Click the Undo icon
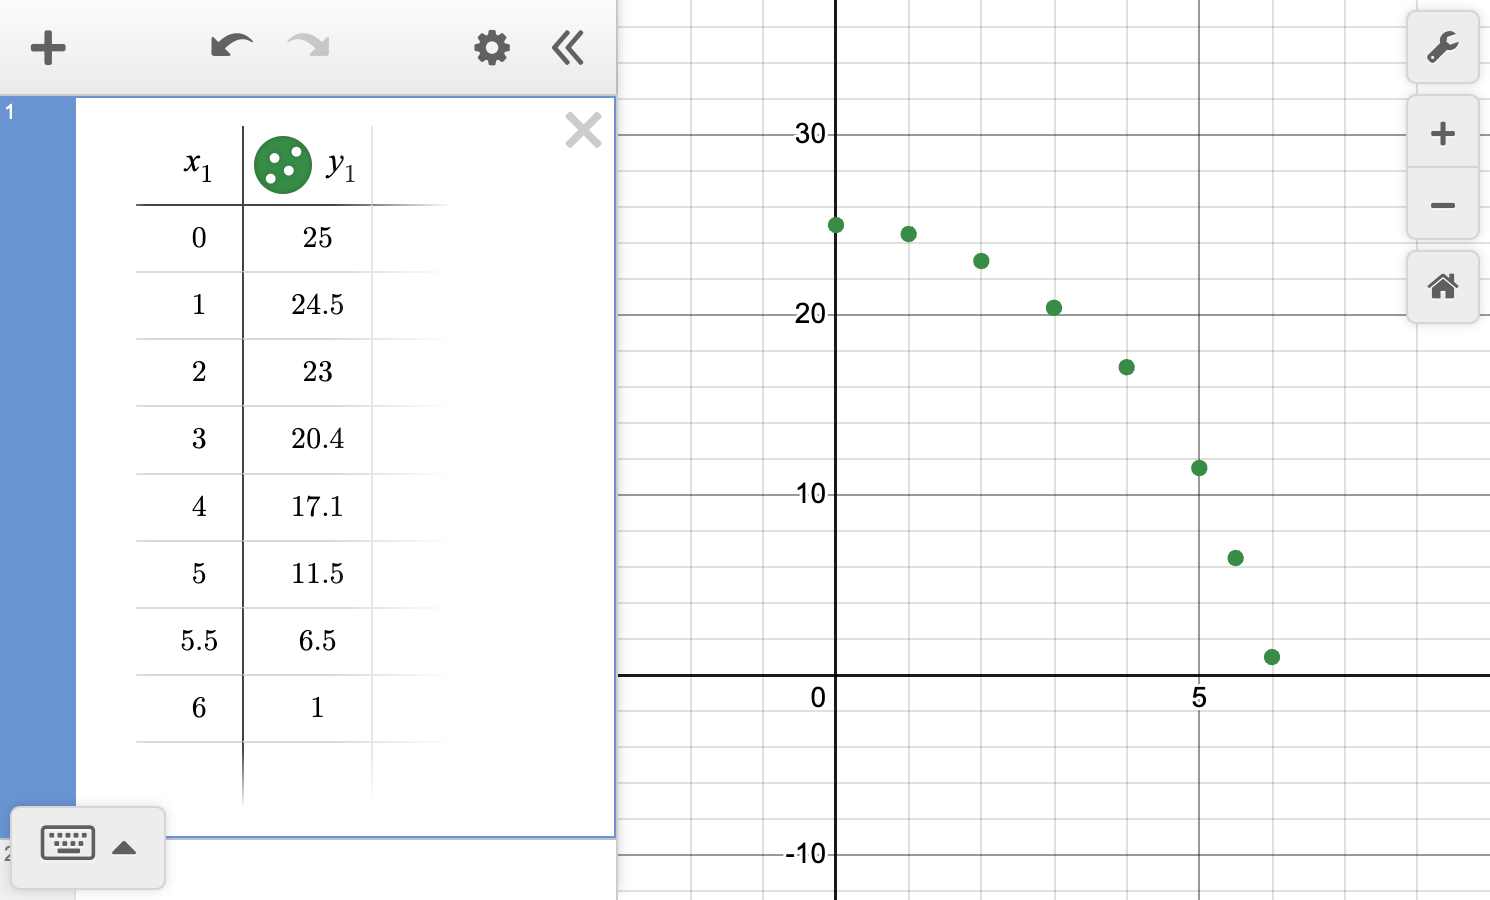Viewport: 1490px width, 900px height. tap(230, 47)
